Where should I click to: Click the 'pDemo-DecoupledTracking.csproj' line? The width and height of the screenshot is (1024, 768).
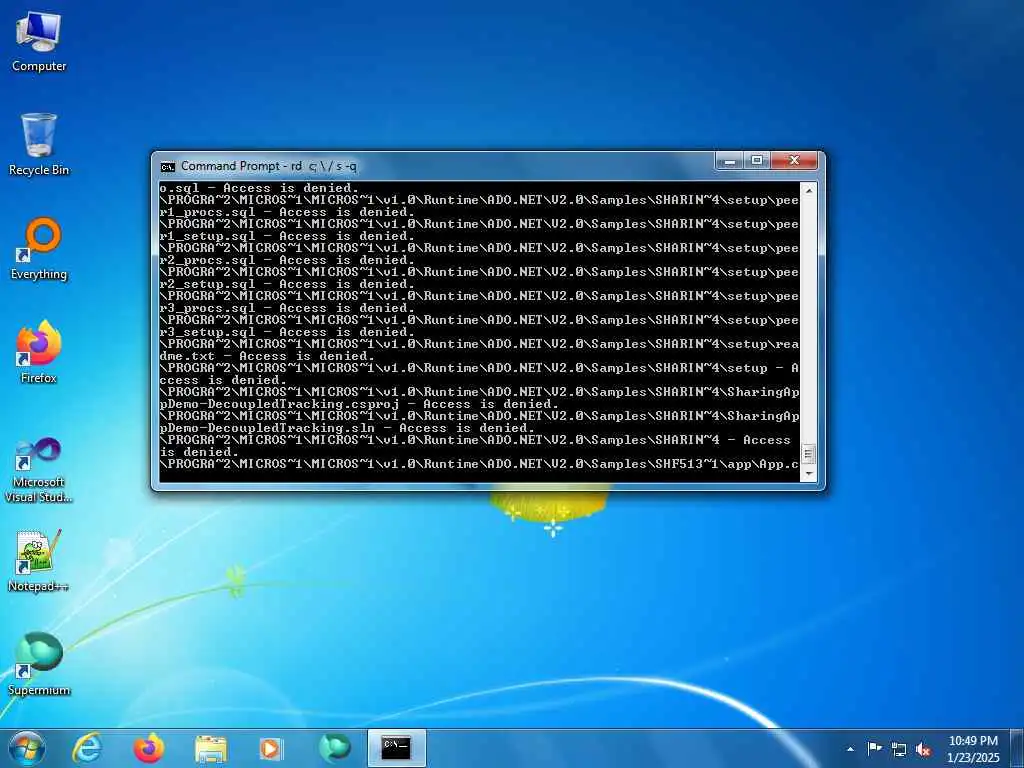coord(359,404)
